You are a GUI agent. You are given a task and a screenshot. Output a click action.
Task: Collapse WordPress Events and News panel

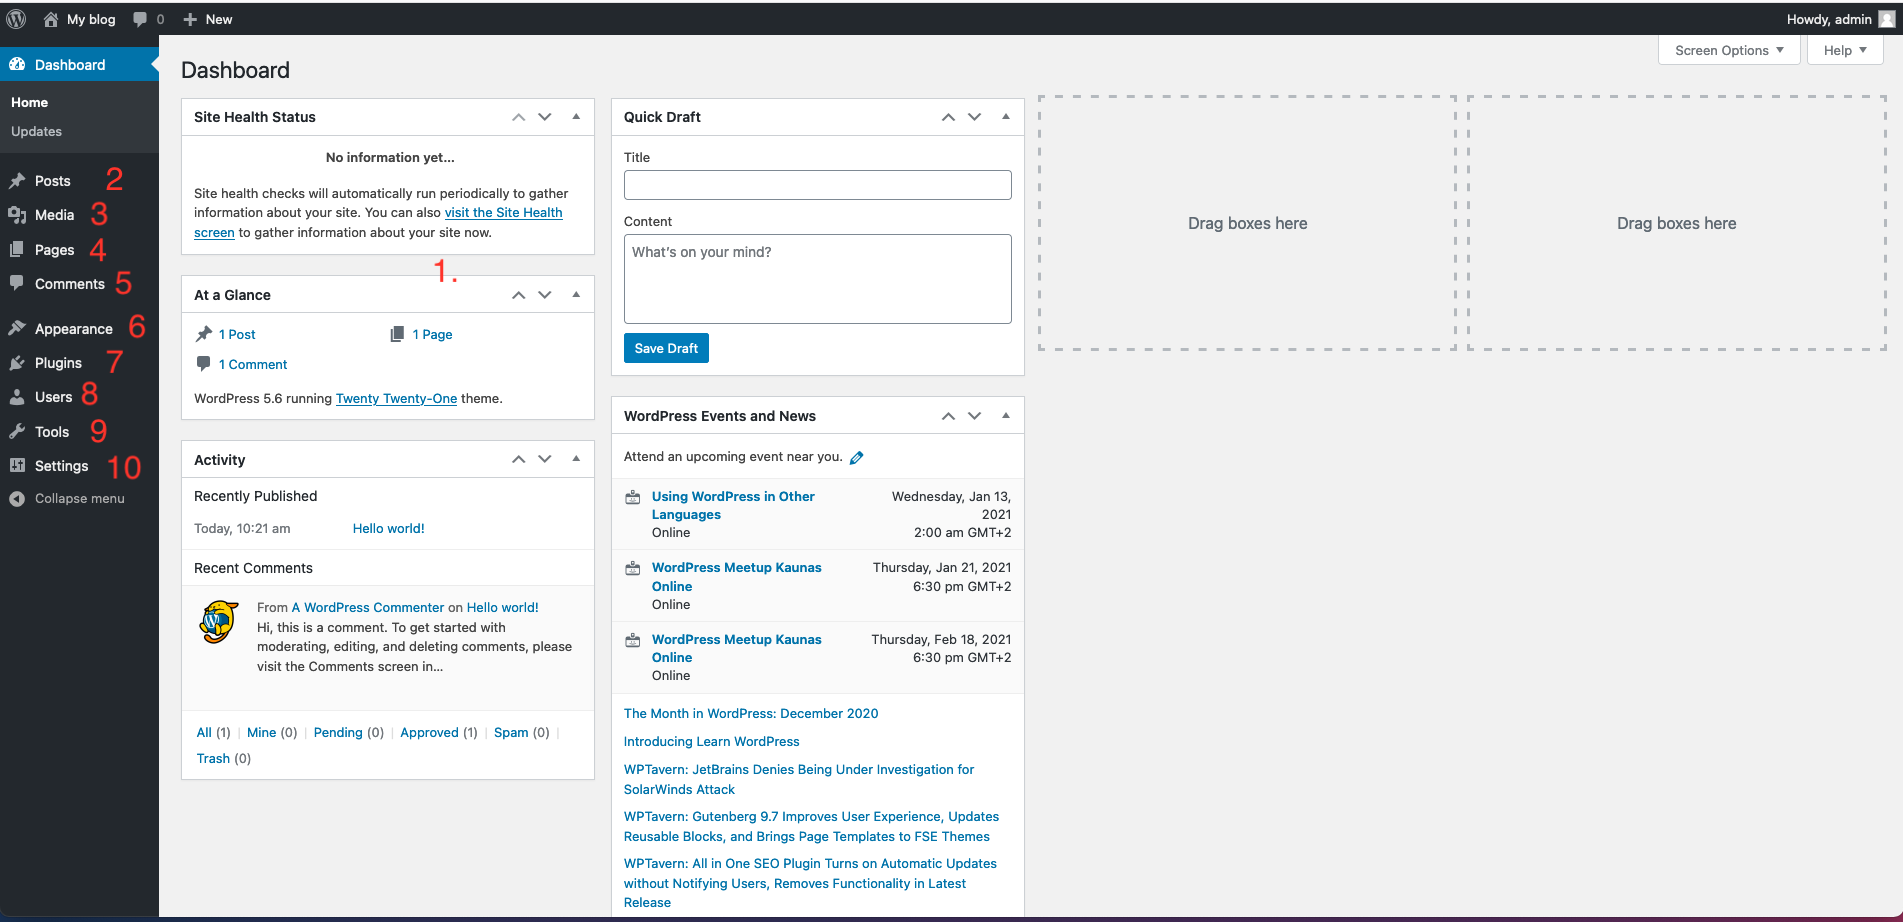1006,416
